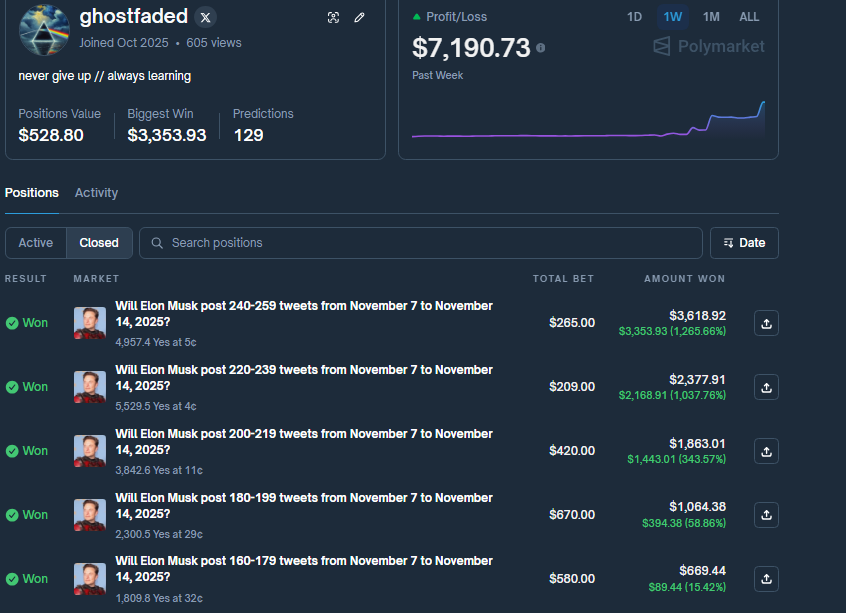
Task: Click the $670.00 total bet
Action: point(572,515)
